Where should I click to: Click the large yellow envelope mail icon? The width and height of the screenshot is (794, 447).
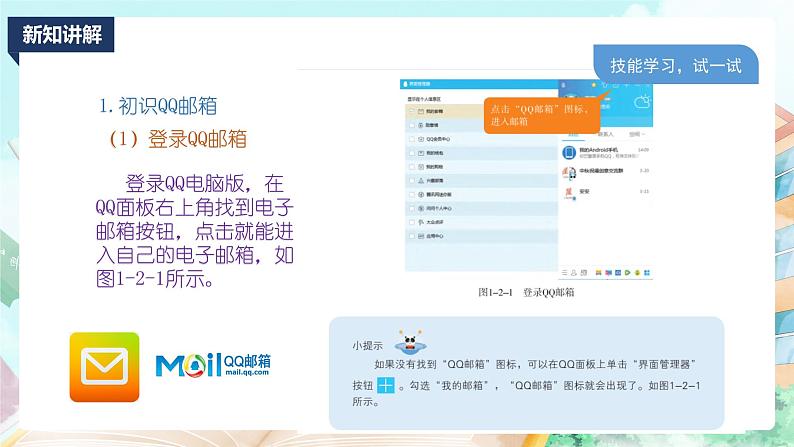[x=104, y=364]
